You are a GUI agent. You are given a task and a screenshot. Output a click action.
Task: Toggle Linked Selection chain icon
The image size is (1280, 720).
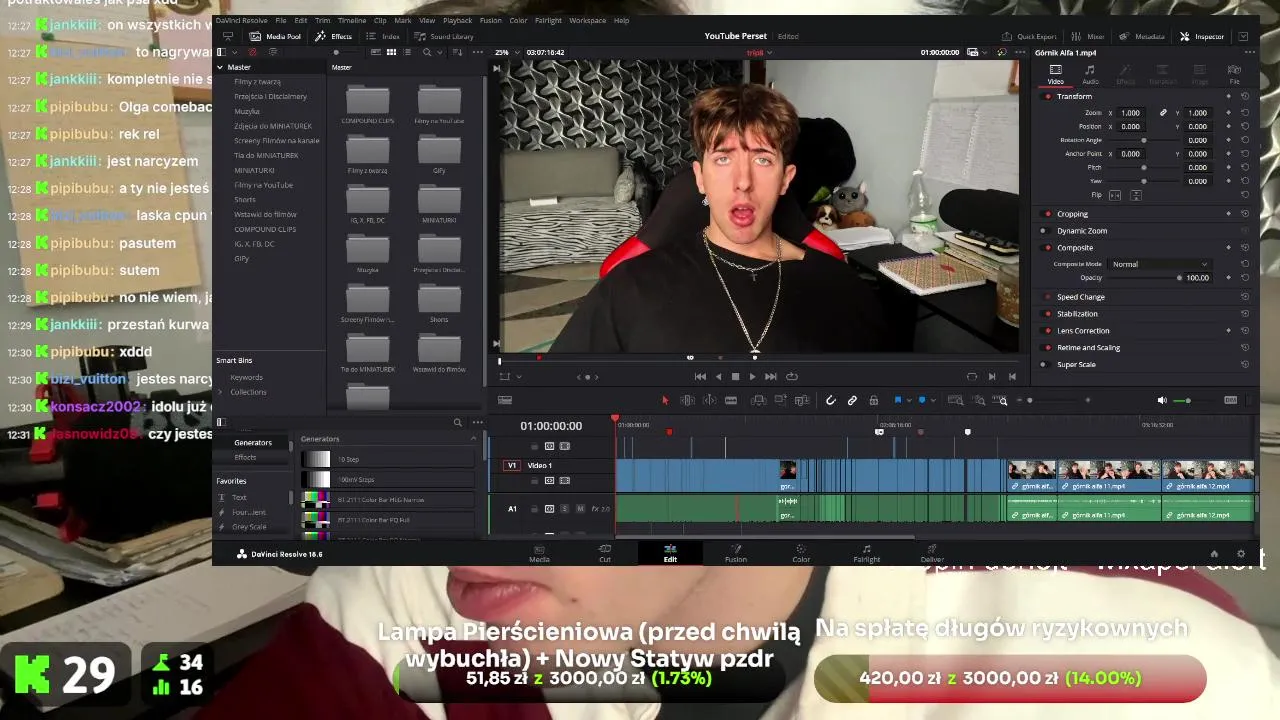[x=852, y=400]
